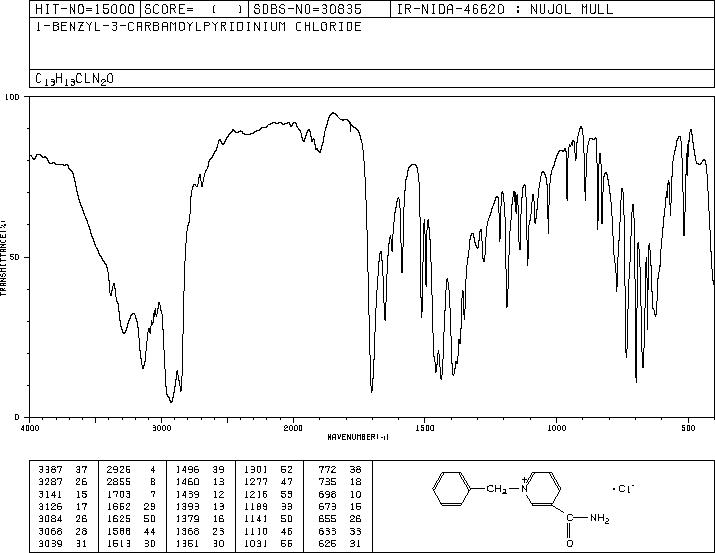Viewport: 715px width, 553px height.
Task: Select peak value 1460
Action: pyautogui.click(x=187, y=482)
